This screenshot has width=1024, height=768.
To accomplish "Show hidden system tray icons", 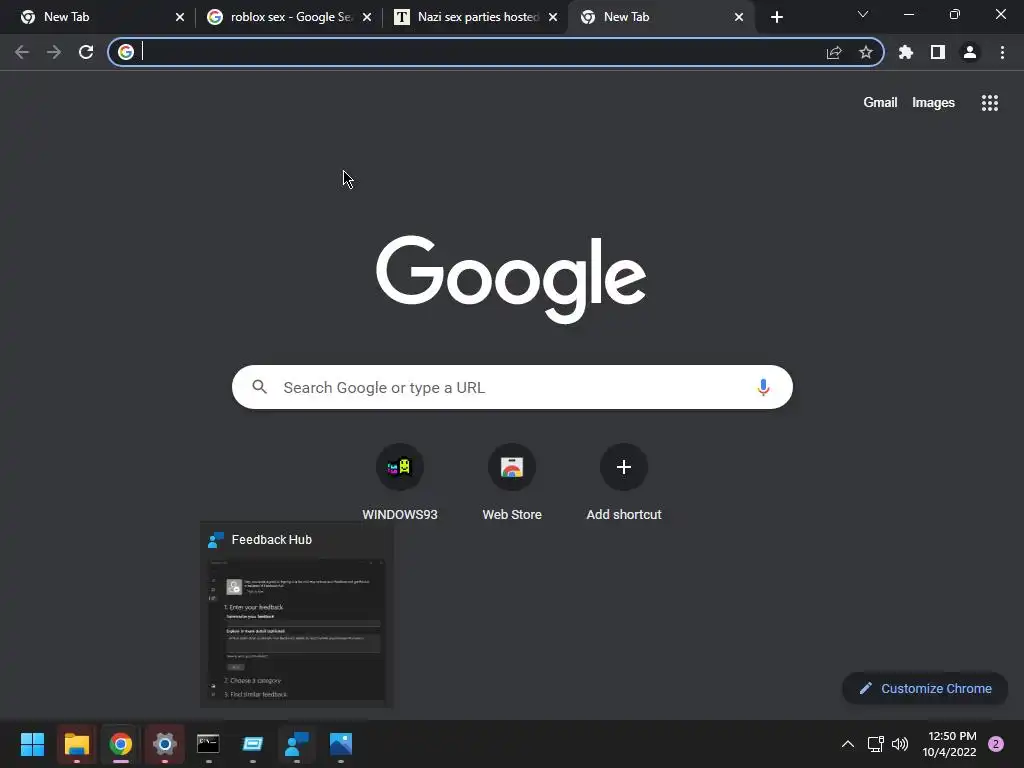I will (x=848, y=744).
